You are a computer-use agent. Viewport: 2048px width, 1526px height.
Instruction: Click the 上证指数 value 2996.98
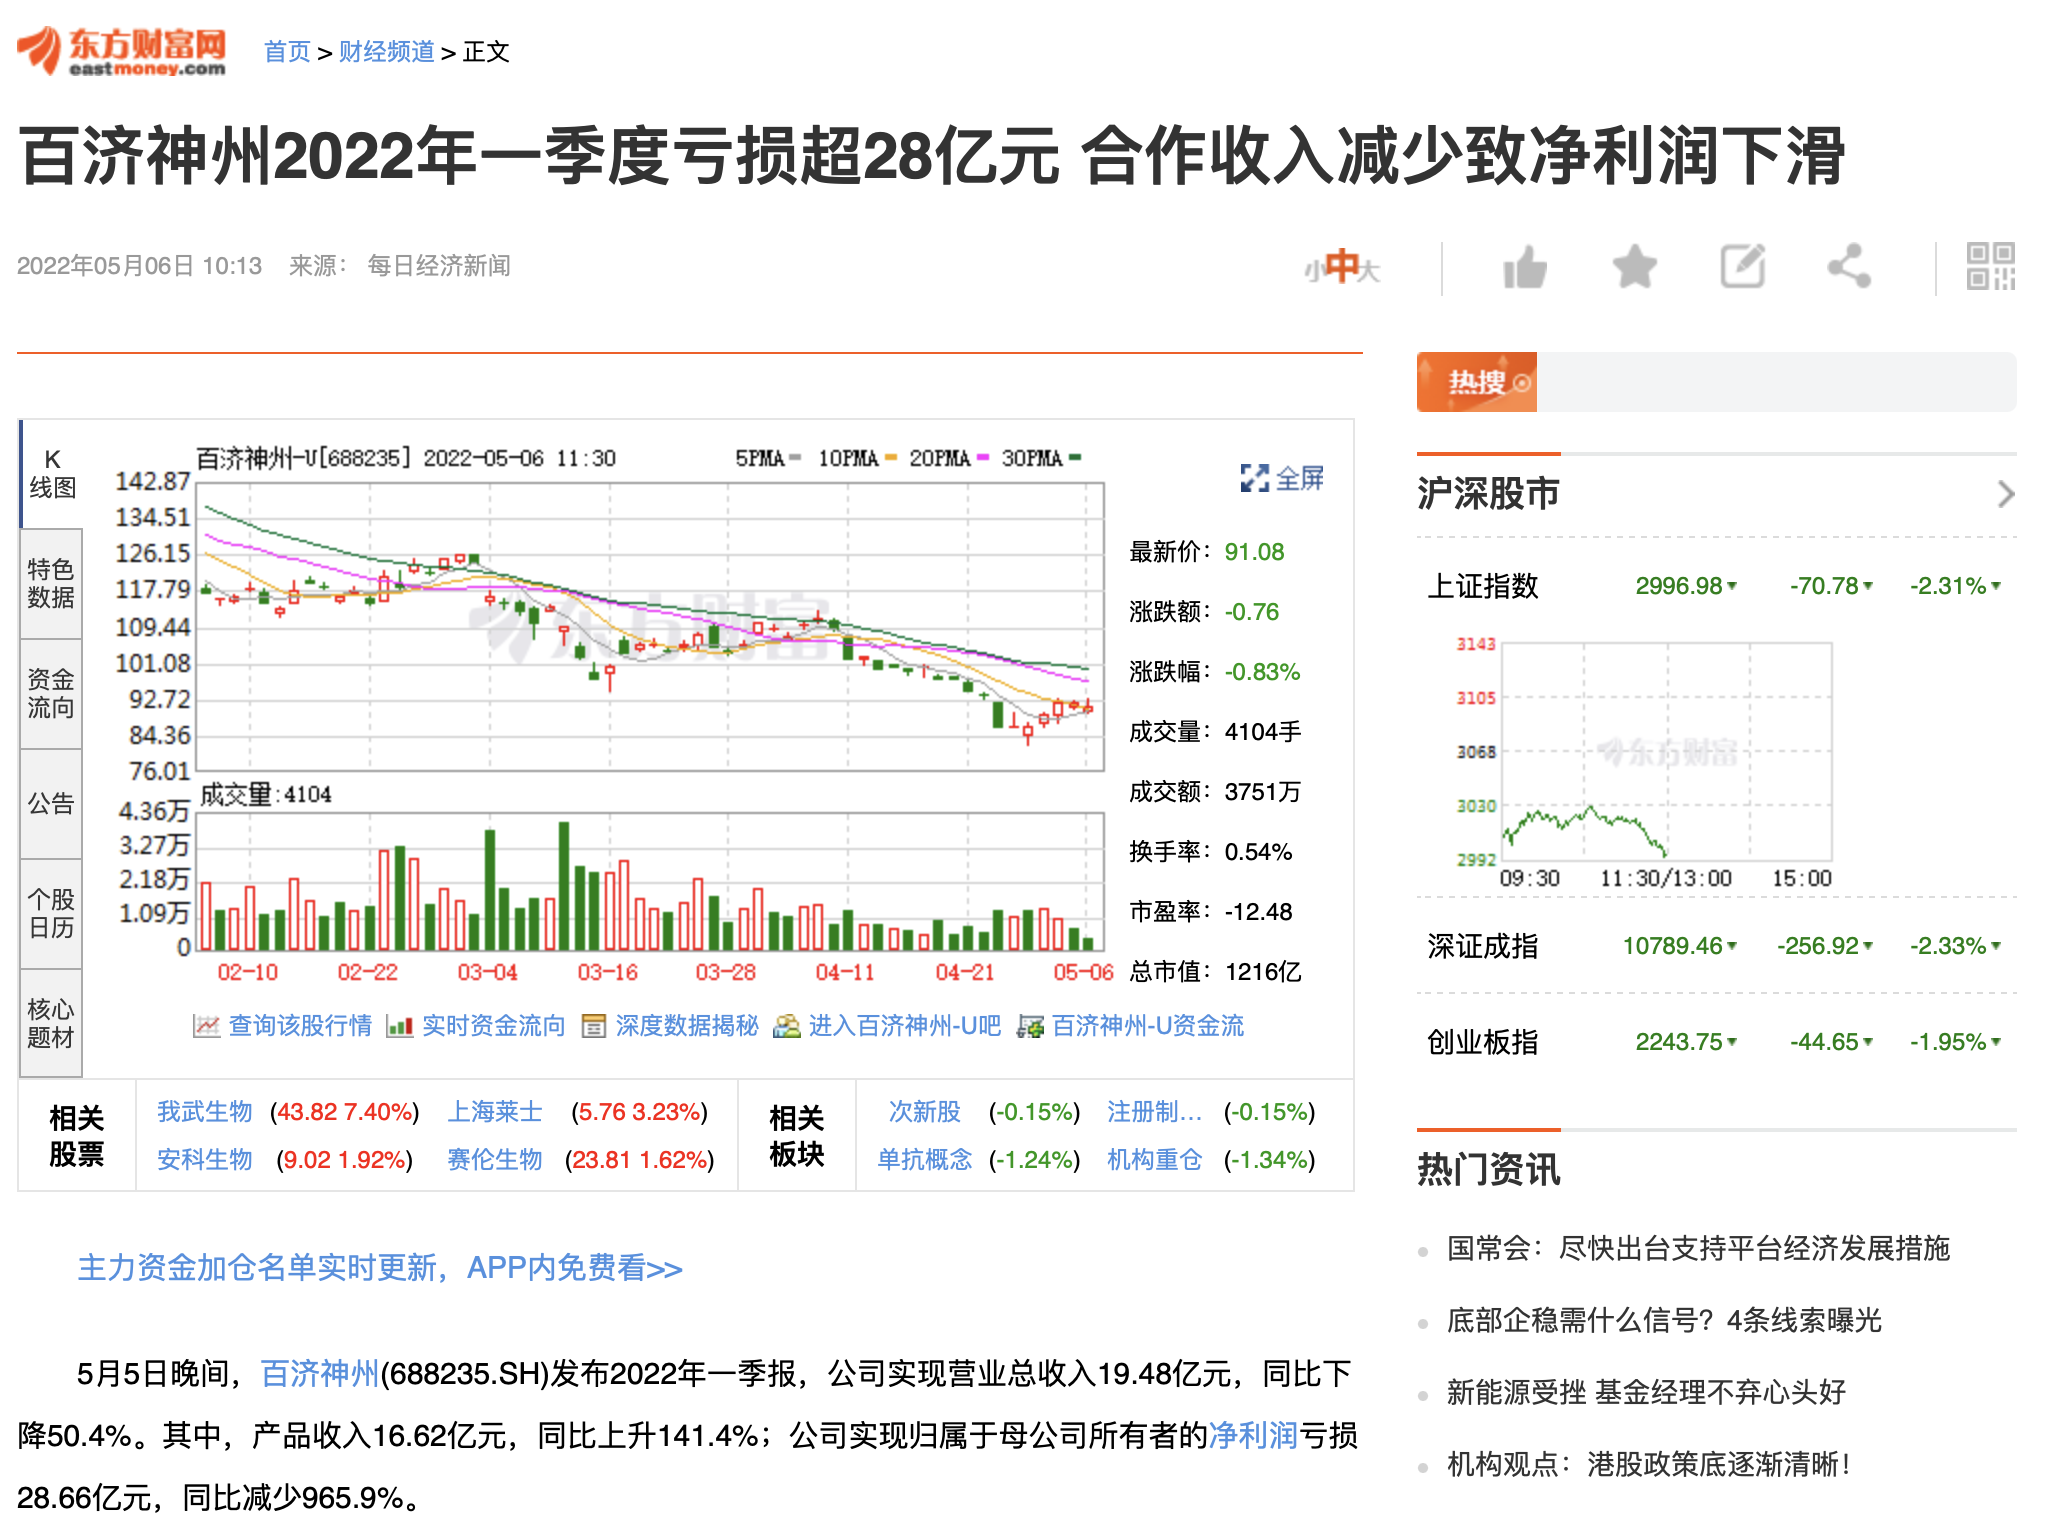[x=1678, y=586]
